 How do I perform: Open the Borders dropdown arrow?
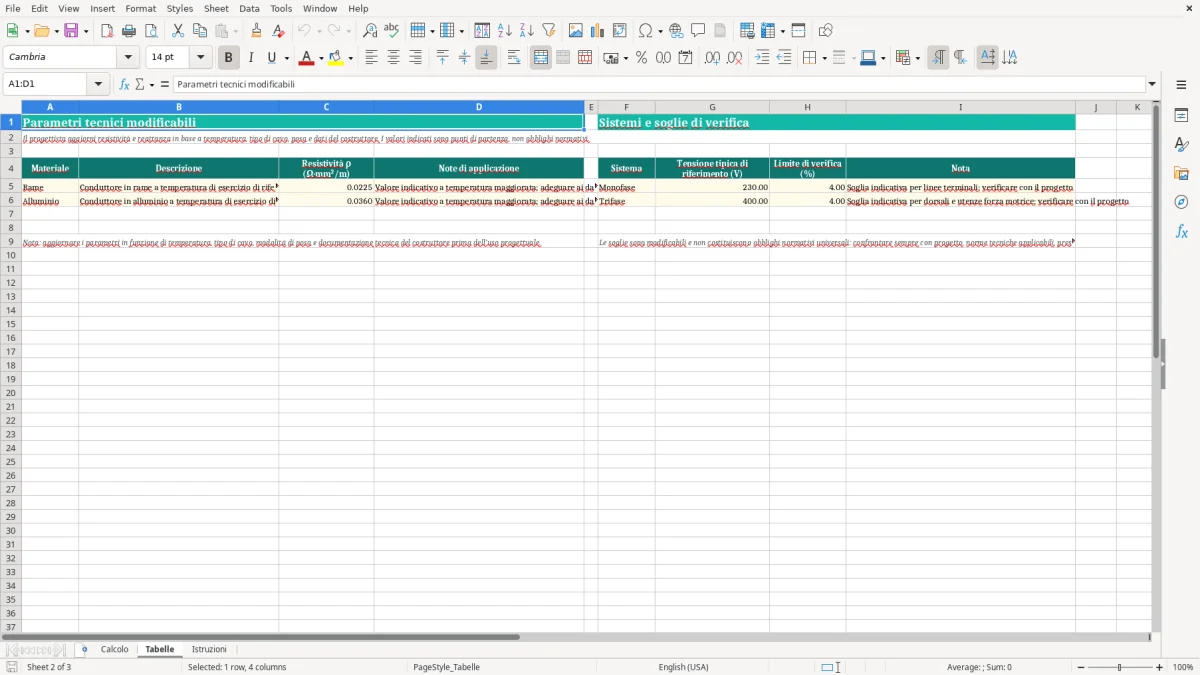point(823,58)
